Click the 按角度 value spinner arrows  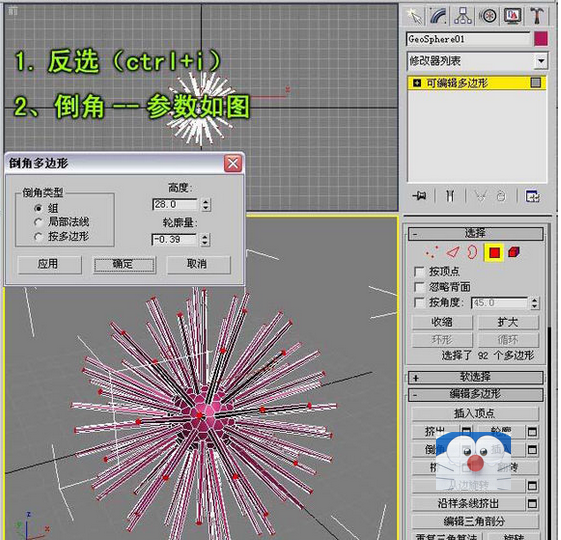coord(535,303)
